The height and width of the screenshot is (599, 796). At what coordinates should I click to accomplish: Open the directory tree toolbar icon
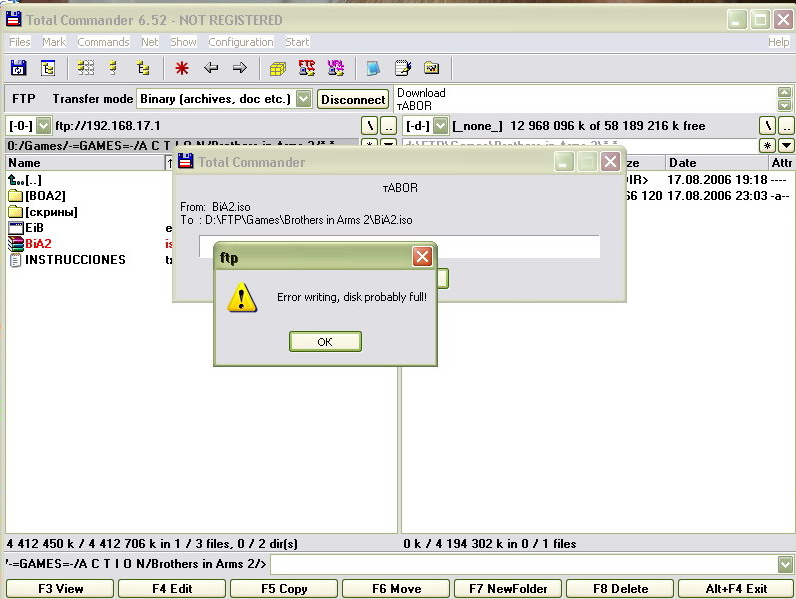(x=48, y=68)
